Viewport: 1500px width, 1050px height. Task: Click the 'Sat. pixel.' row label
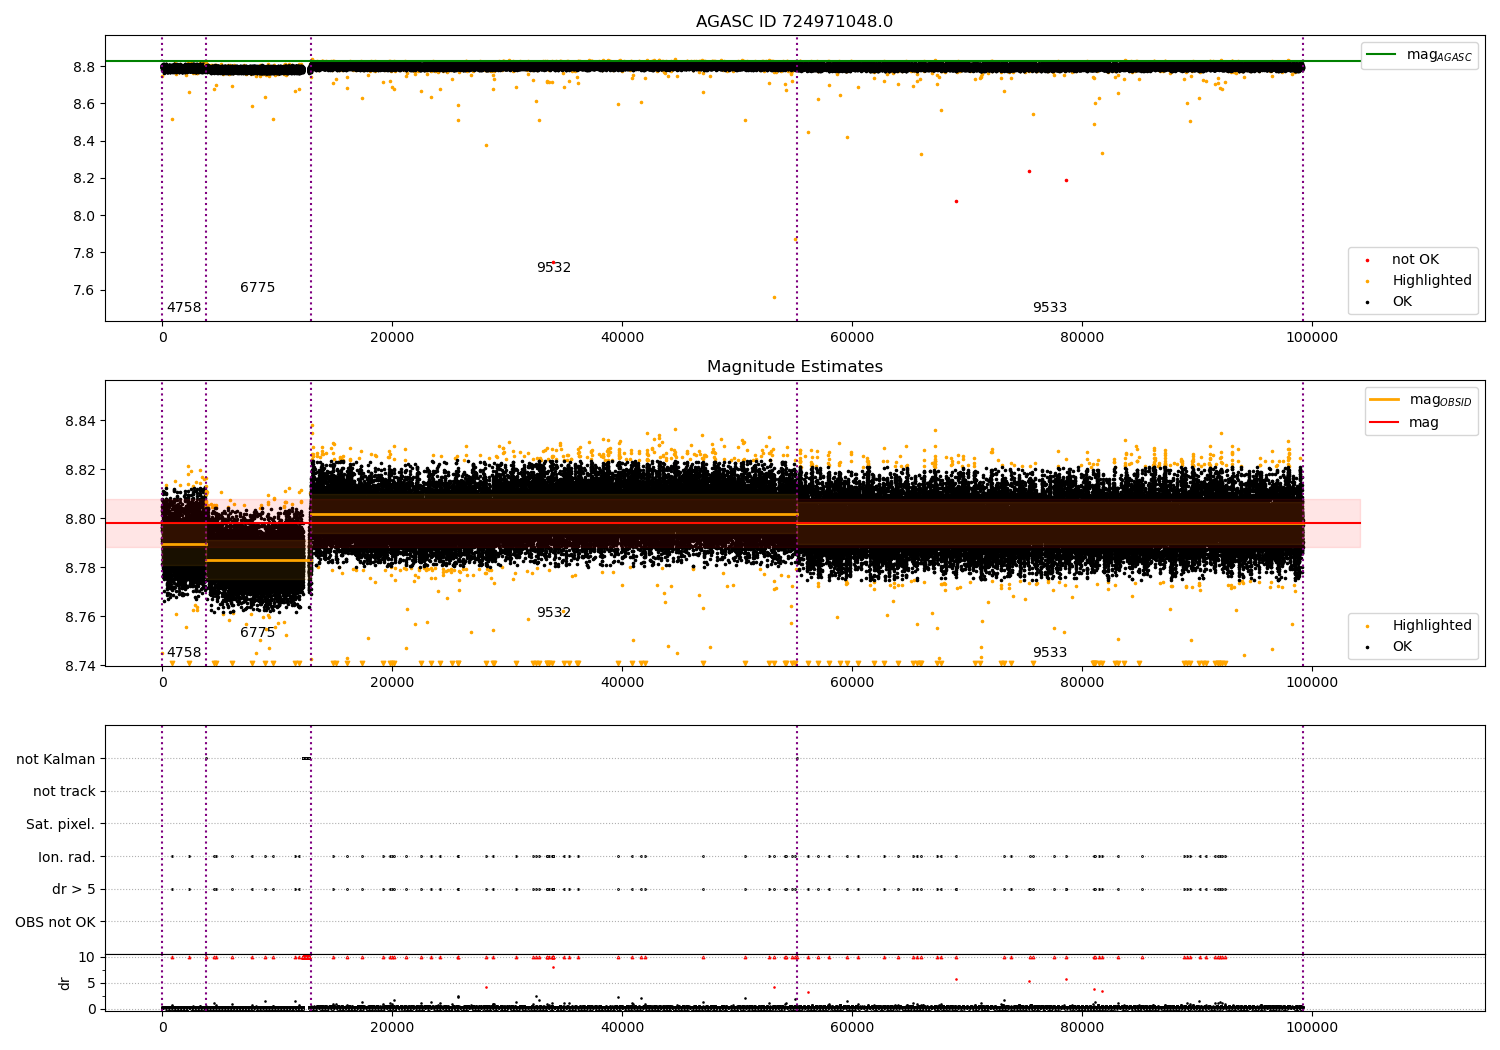click(x=61, y=825)
